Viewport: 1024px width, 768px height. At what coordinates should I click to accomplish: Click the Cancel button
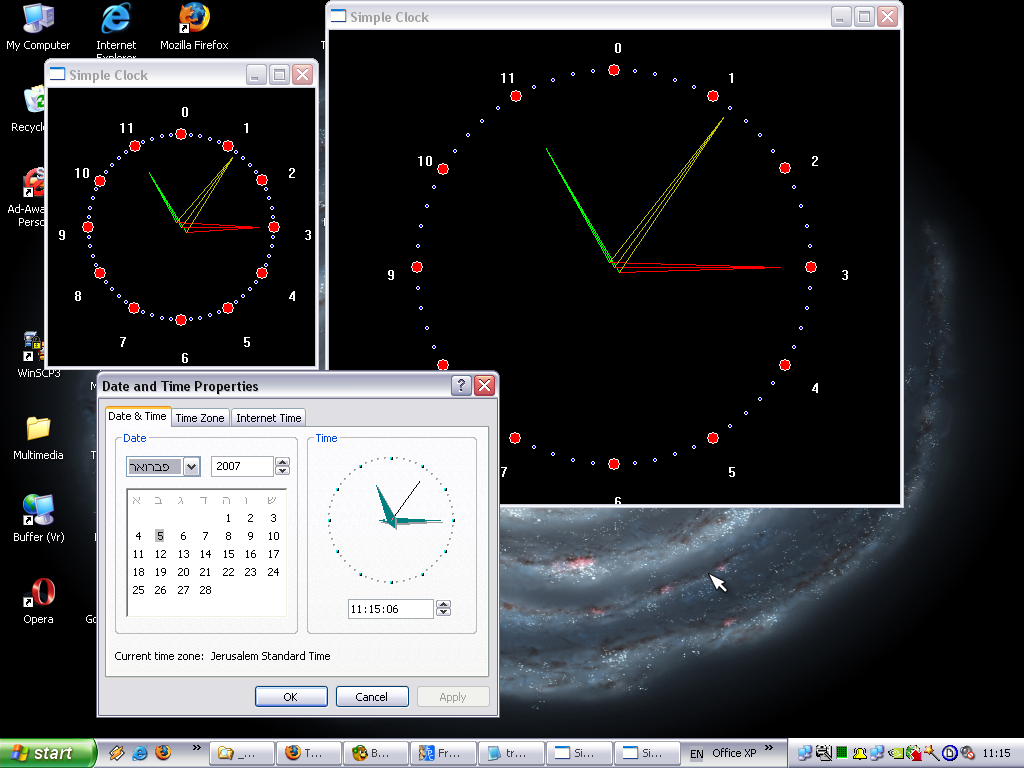coord(372,697)
